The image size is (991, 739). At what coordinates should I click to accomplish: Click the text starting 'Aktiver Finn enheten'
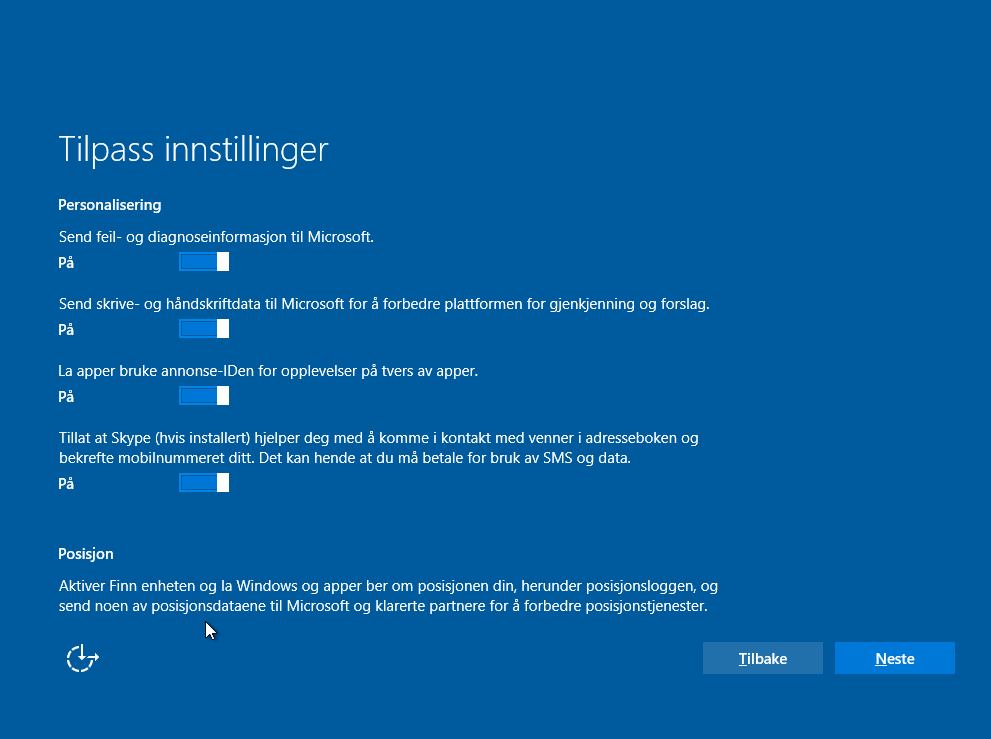pos(388,595)
